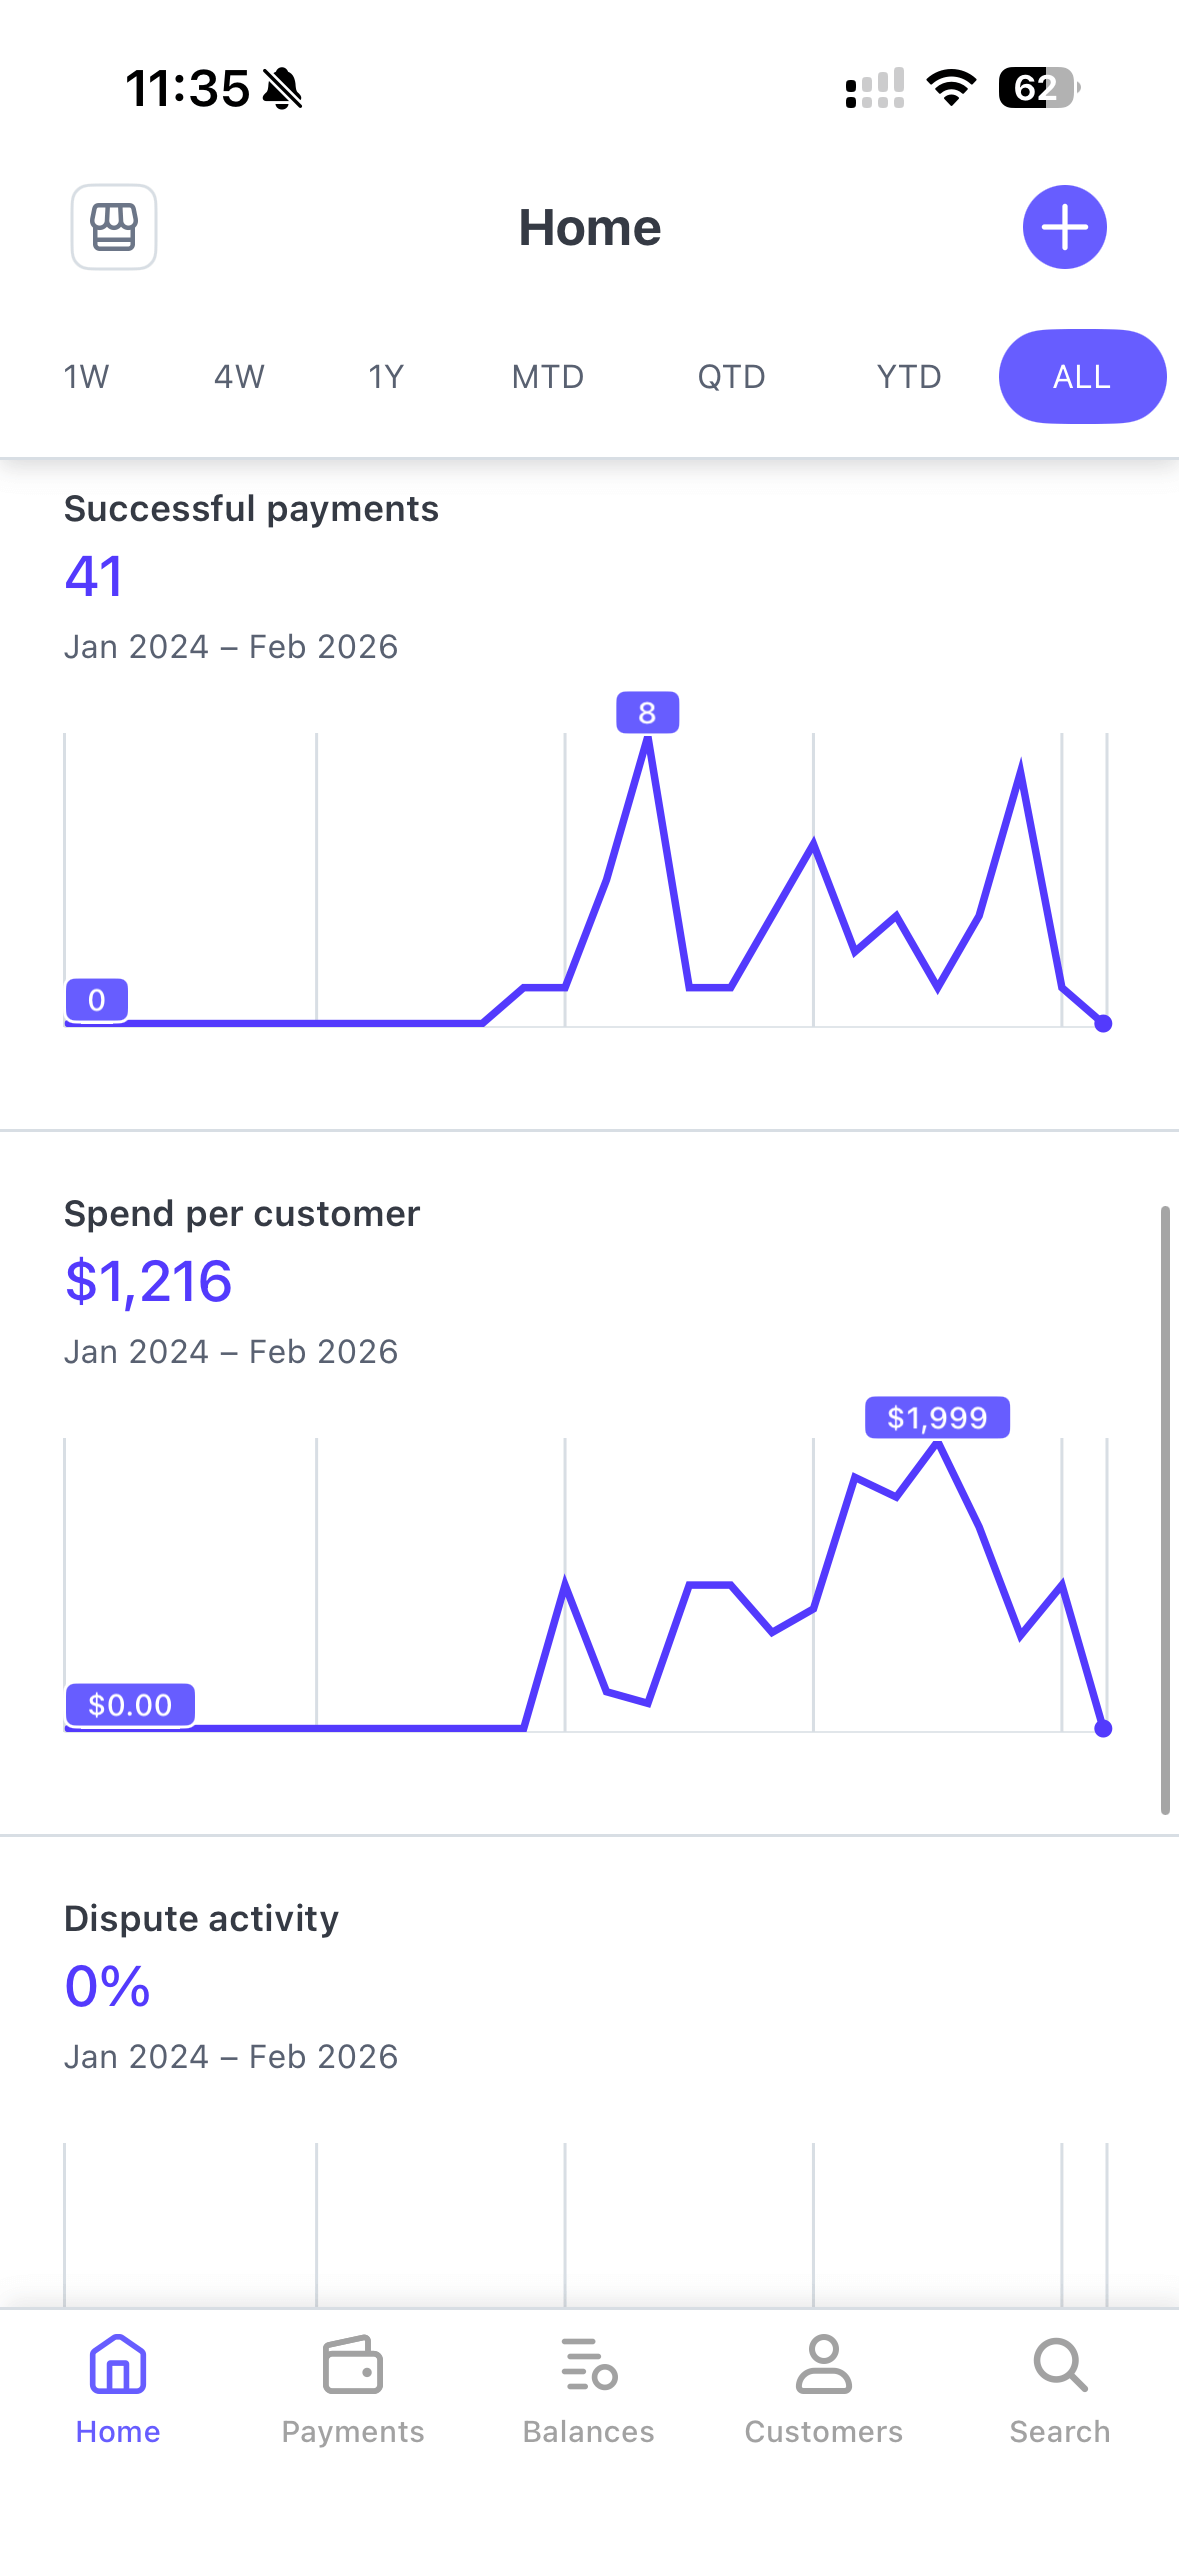Tap the Wi-Fi status icon
This screenshot has width=1179, height=2556.
point(951,88)
